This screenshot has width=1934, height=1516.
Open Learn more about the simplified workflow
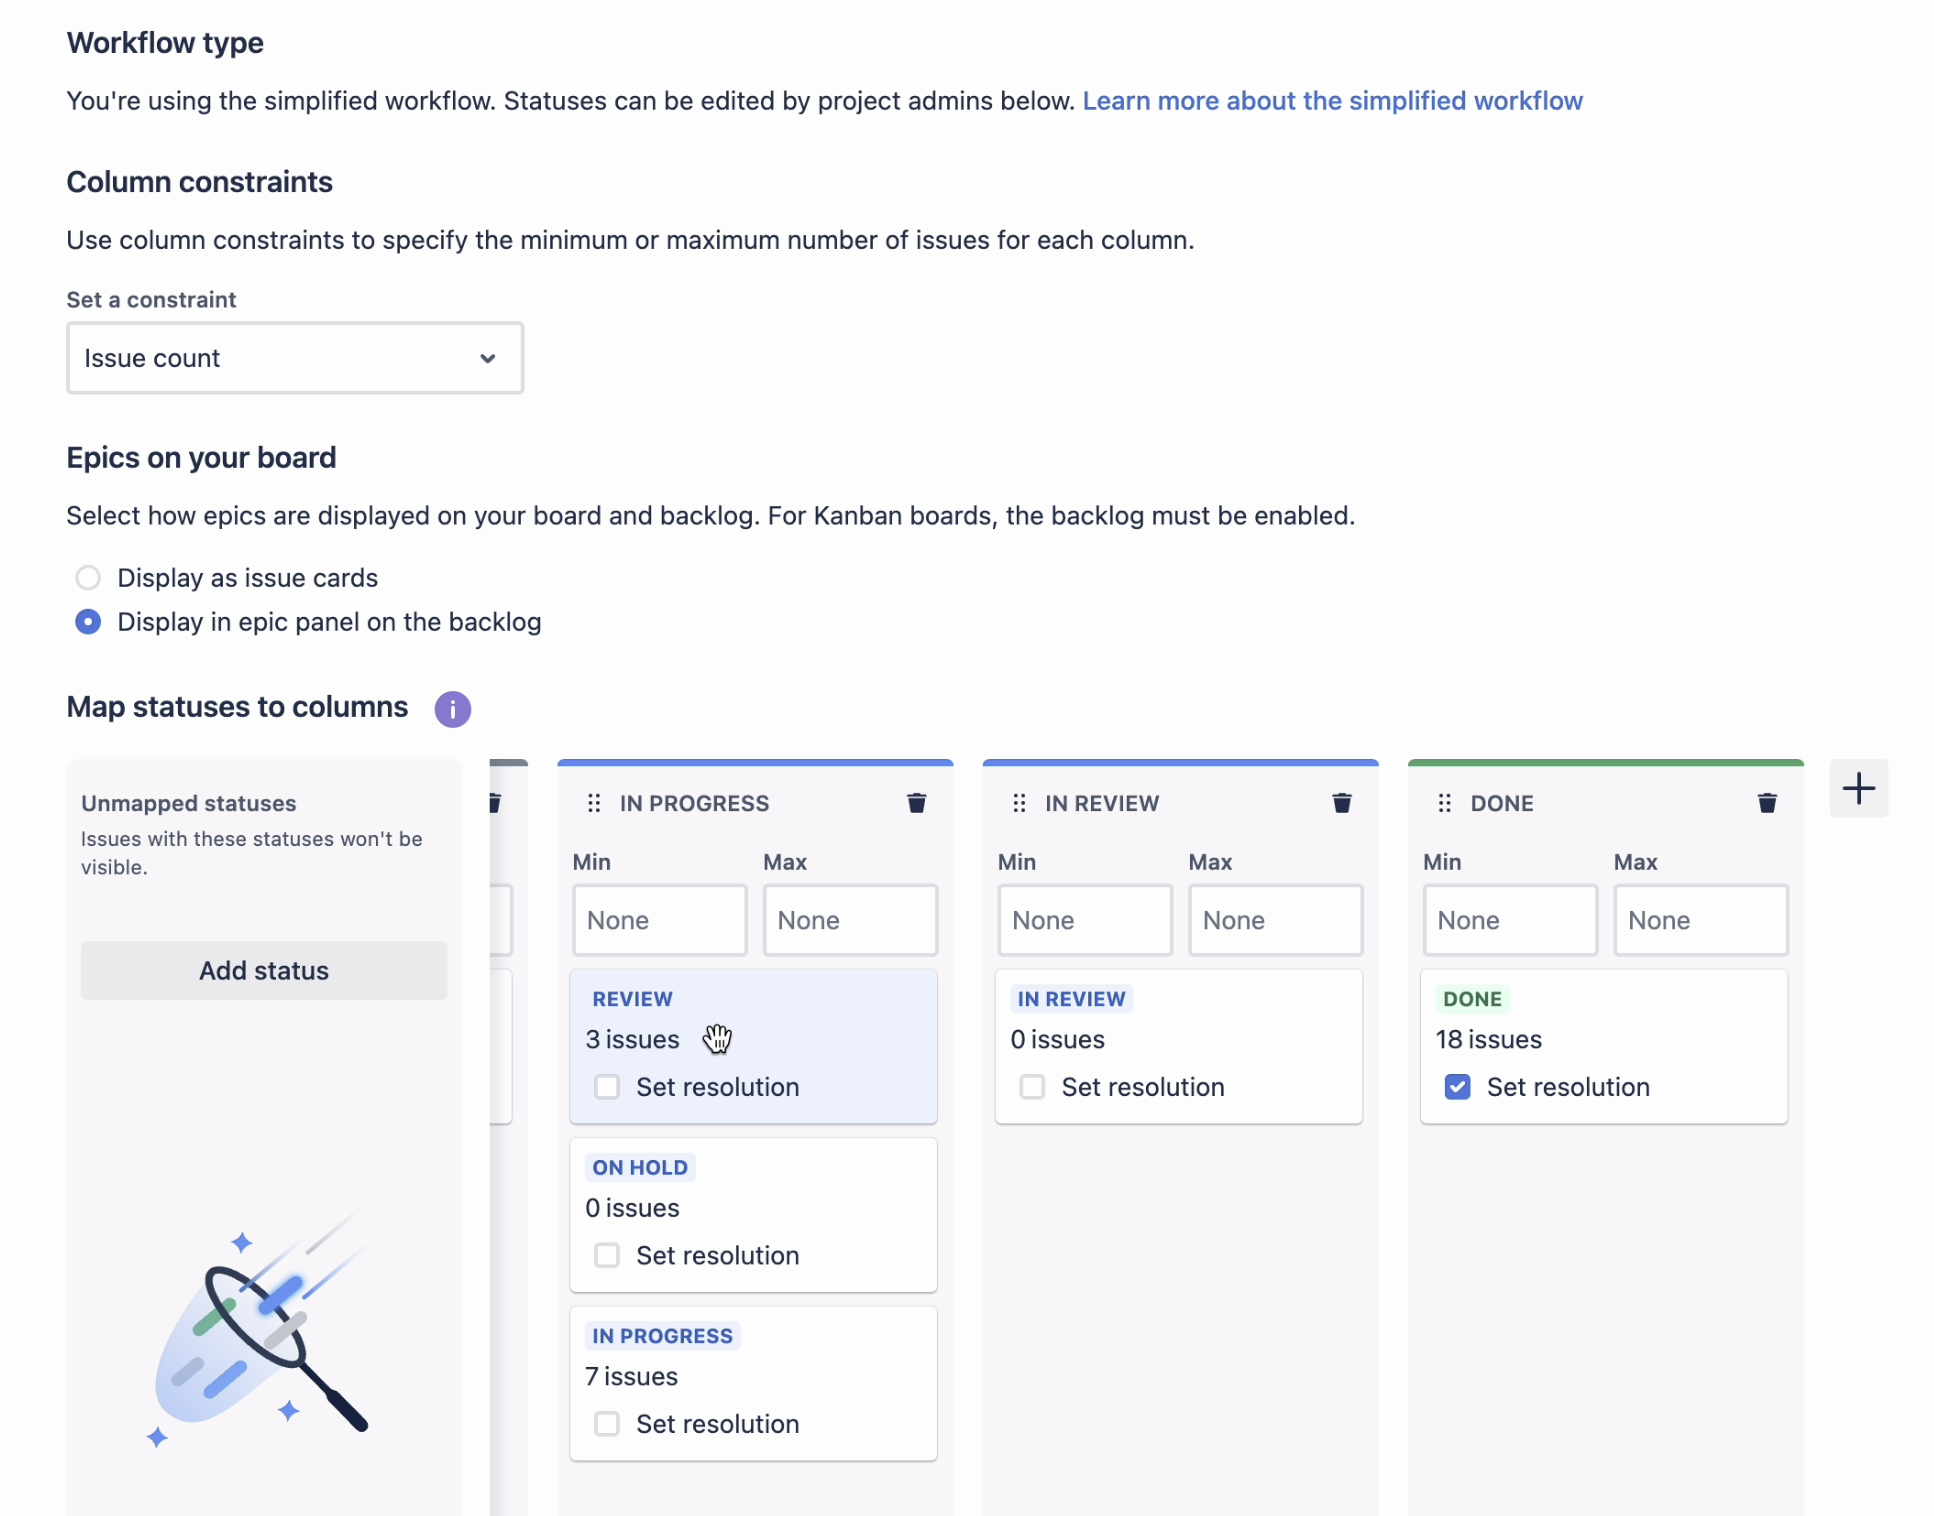(x=1332, y=101)
